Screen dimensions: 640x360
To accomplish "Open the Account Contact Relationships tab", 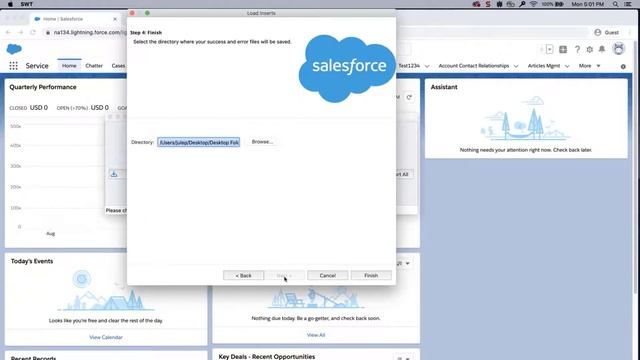I will (473, 66).
